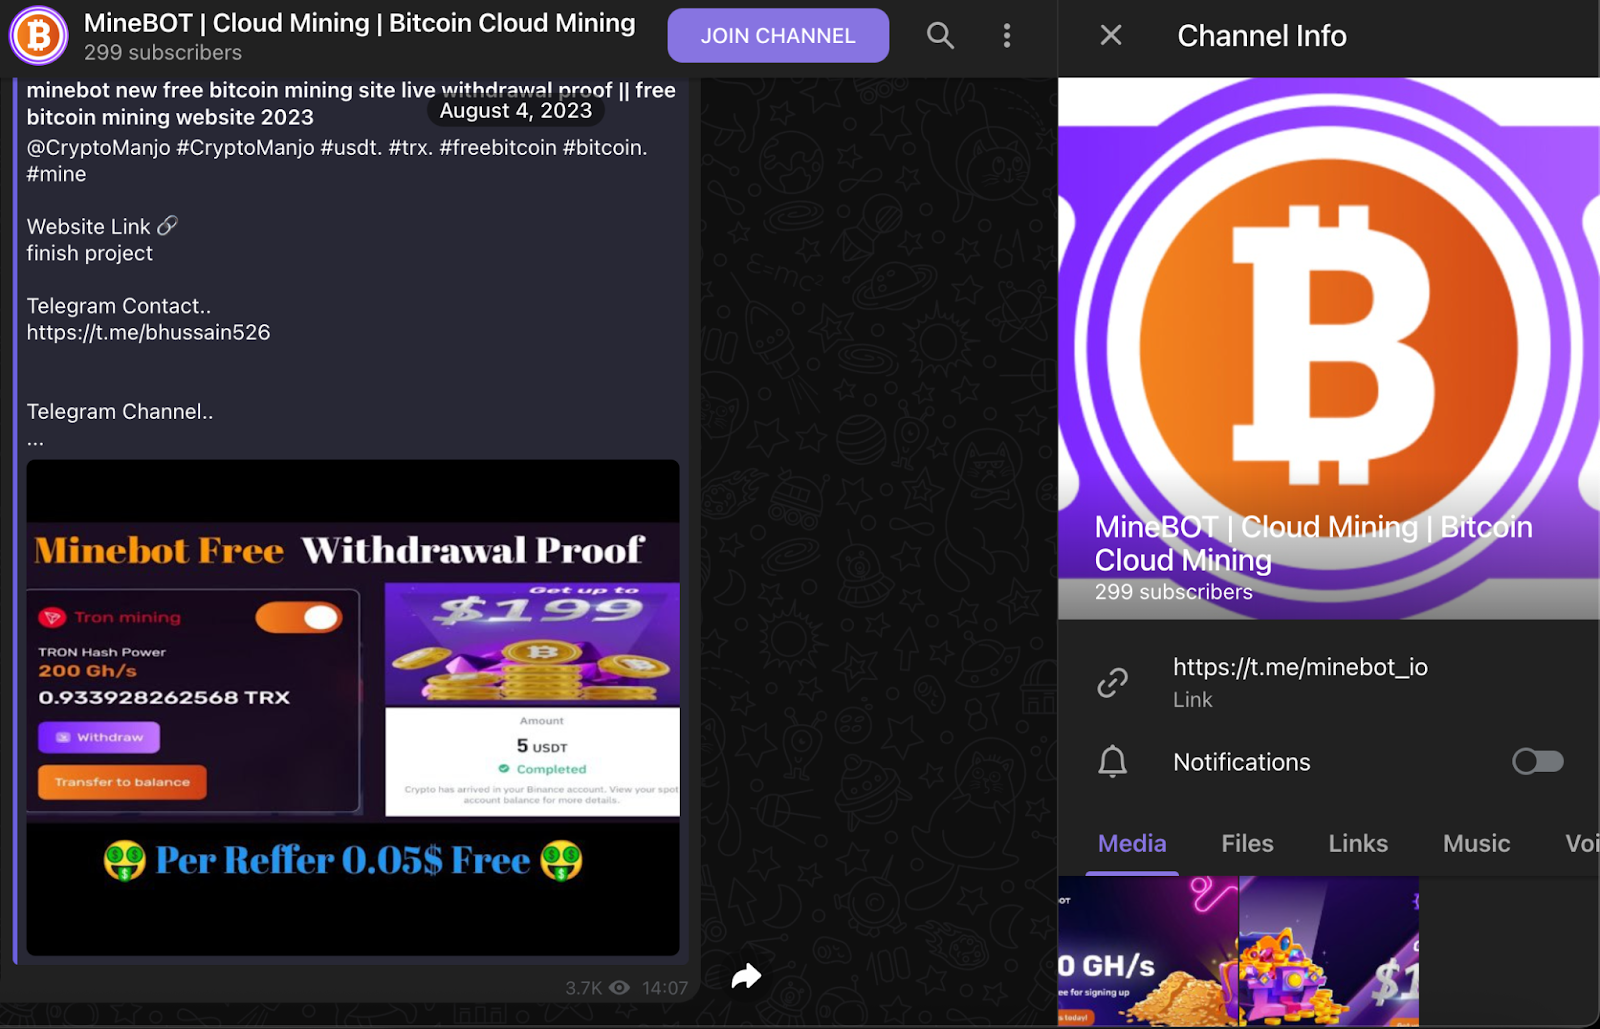Open the Minebot Free Withdrawal Proof image
This screenshot has height=1029, width=1600.
[353, 707]
